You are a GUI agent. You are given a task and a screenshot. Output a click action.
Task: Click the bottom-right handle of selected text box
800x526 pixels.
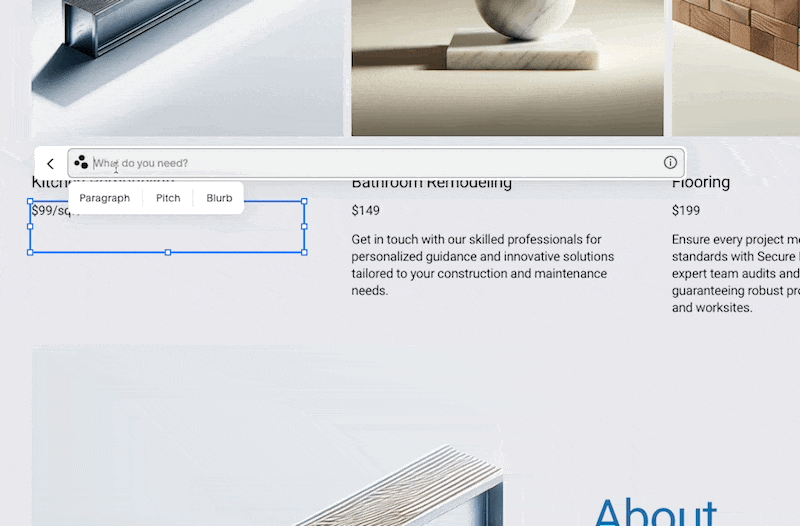click(x=304, y=253)
